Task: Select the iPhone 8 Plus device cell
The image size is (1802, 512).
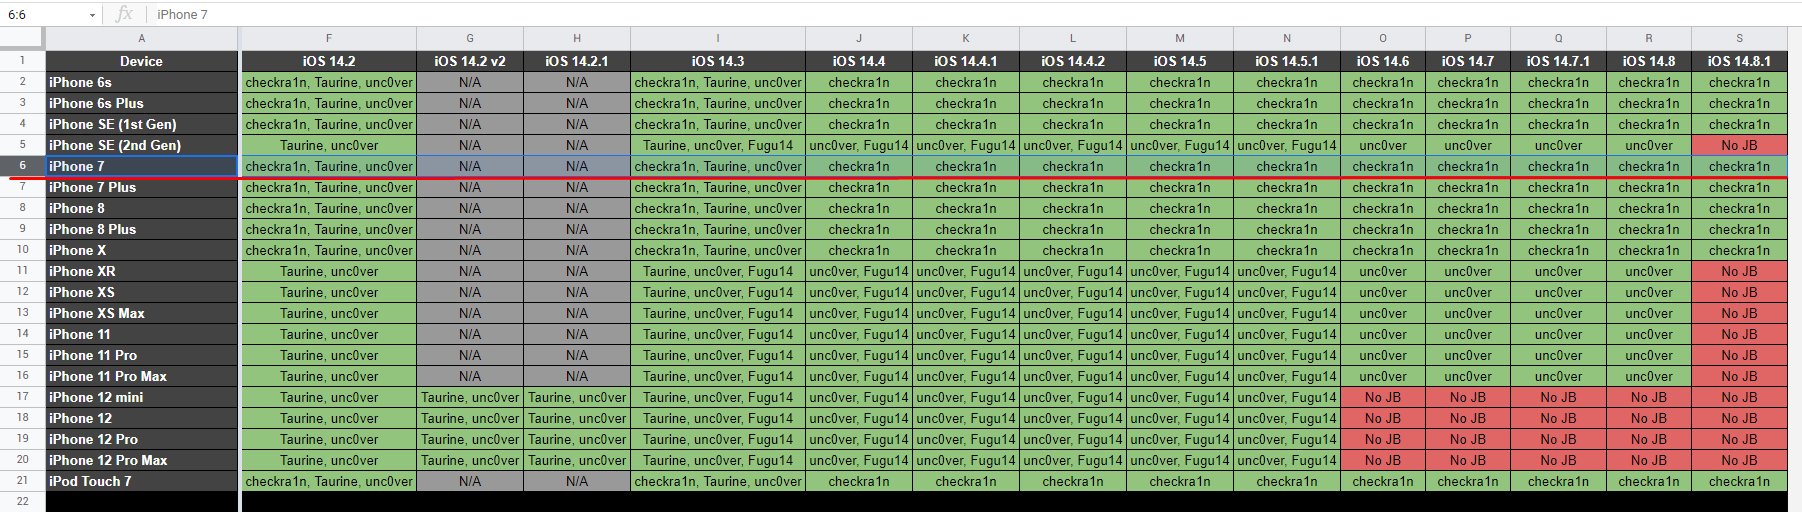Action: (x=142, y=229)
